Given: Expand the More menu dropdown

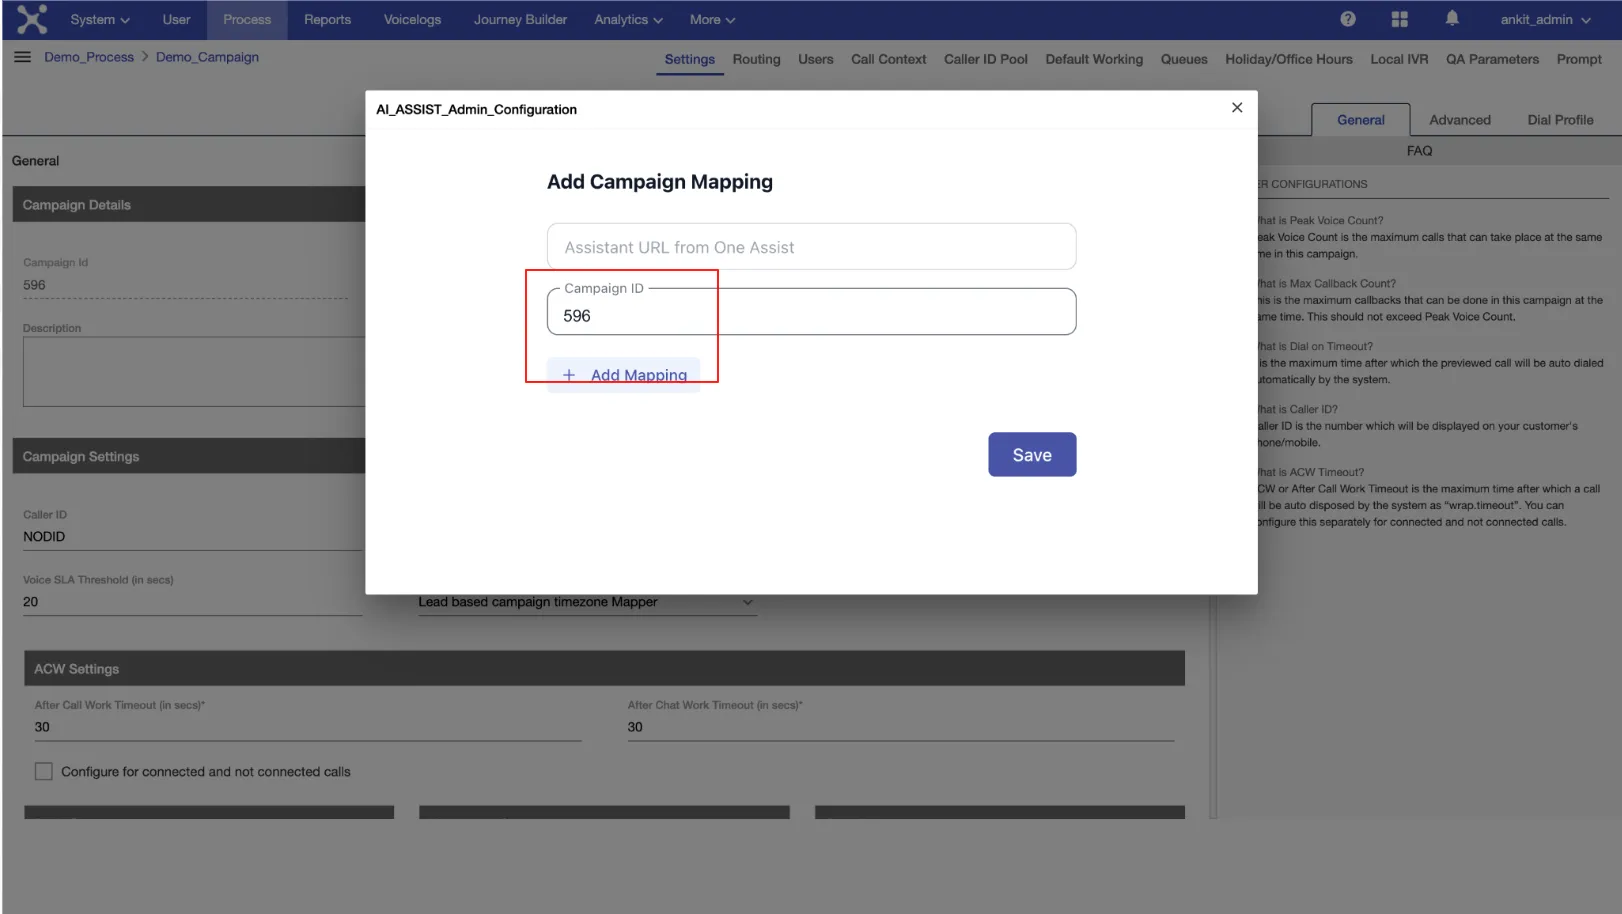Looking at the screenshot, I should tap(712, 20).
